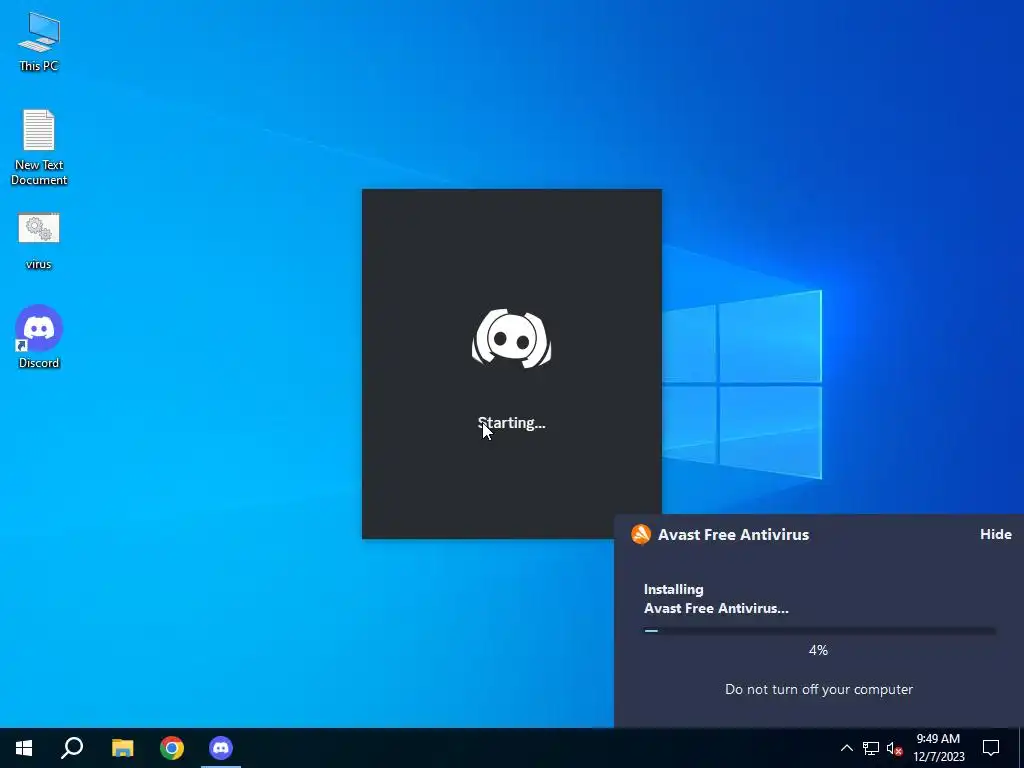
Task: Select the Discord desktop shortcut
Action: [39, 337]
